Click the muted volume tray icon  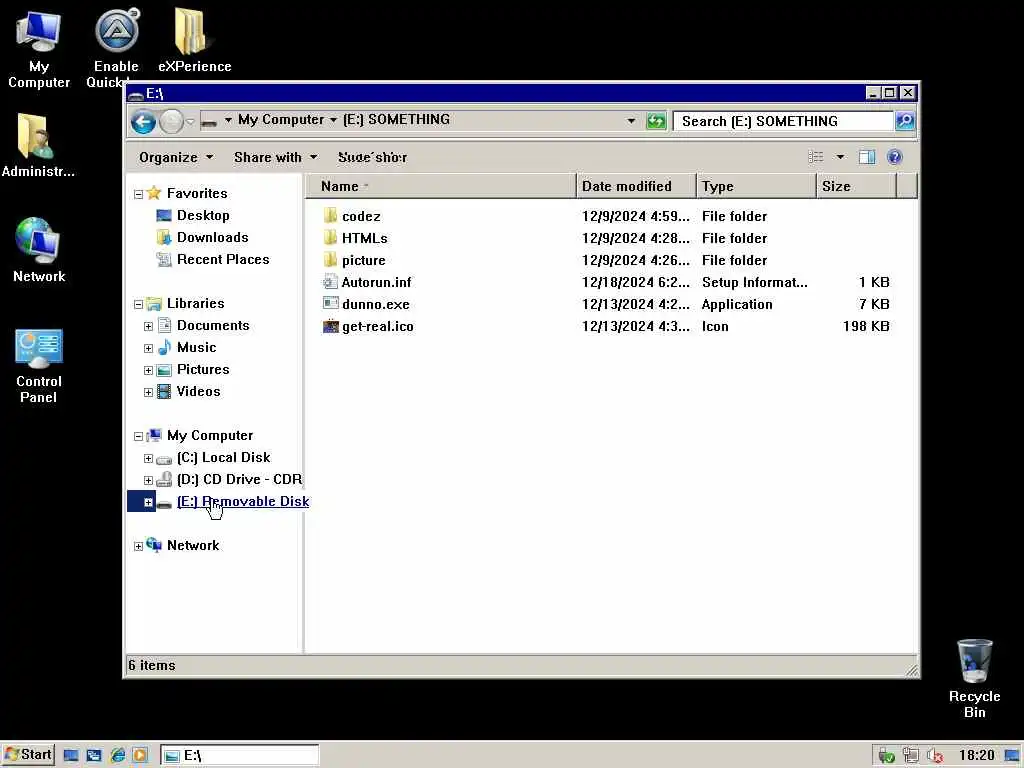pyautogui.click(x=935, y=756)
